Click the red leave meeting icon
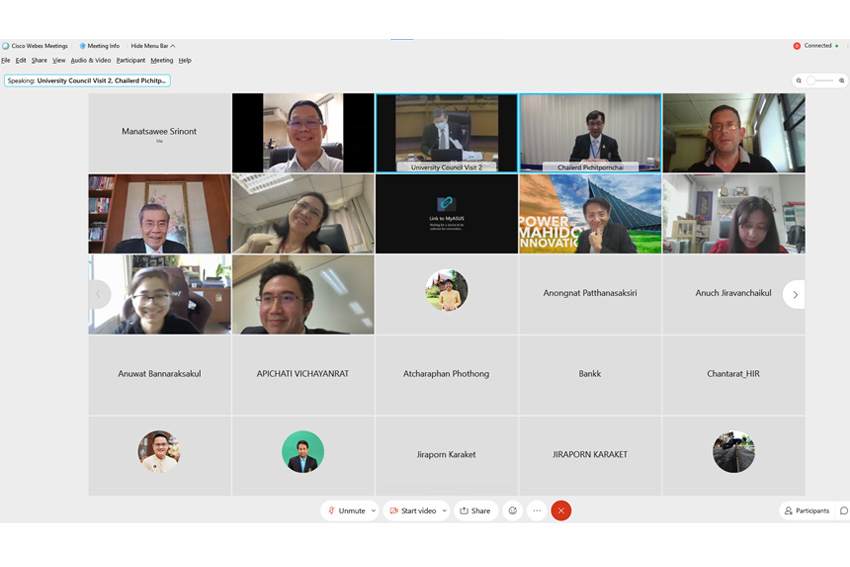The width and height of the screenshot is (850, 567). click(x=561, y=510)
